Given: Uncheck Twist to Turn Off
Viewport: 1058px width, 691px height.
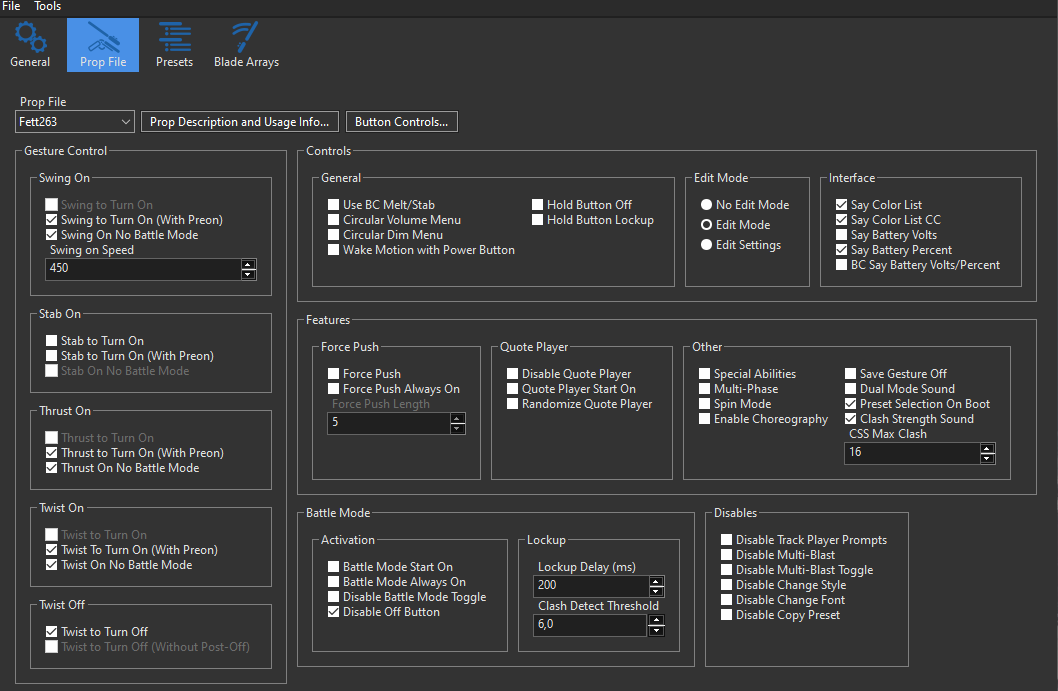Looking at the screenshot, I should [x=52, y=632].
